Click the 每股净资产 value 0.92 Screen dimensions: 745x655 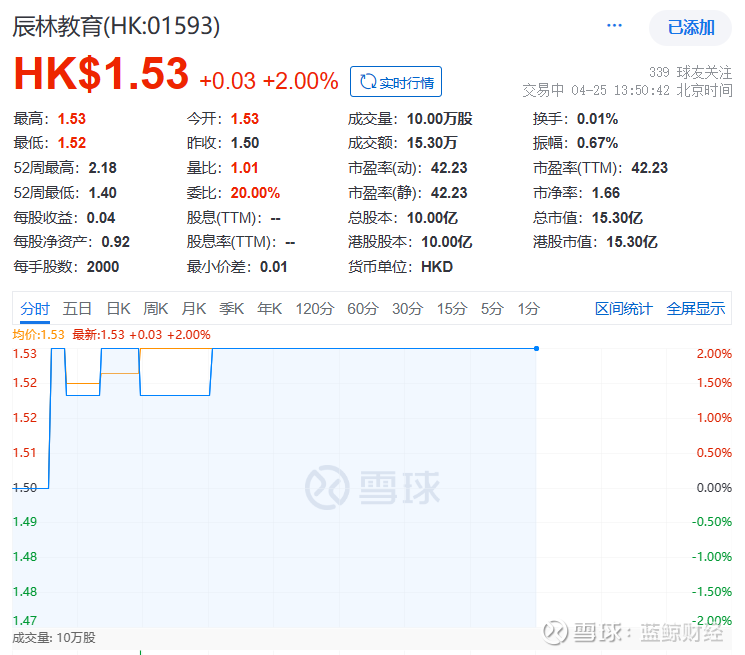click(115, 242)
